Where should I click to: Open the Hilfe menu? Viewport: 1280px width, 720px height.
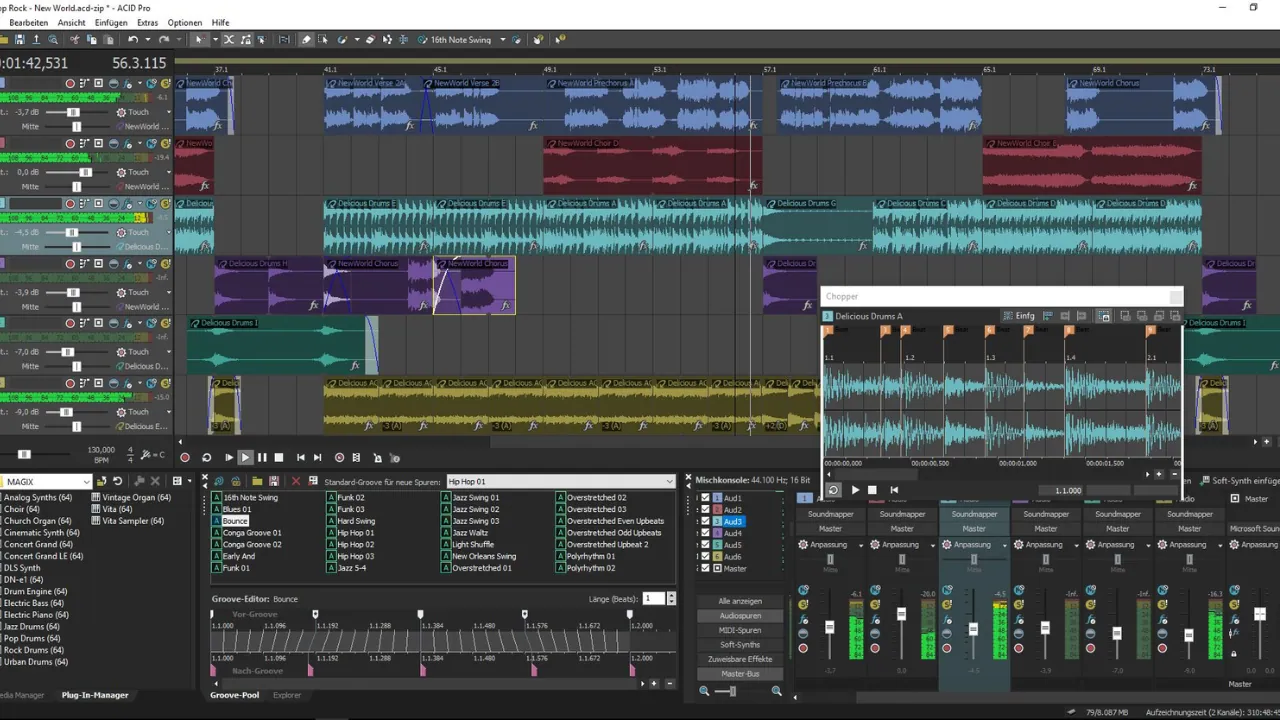(220, 22)
